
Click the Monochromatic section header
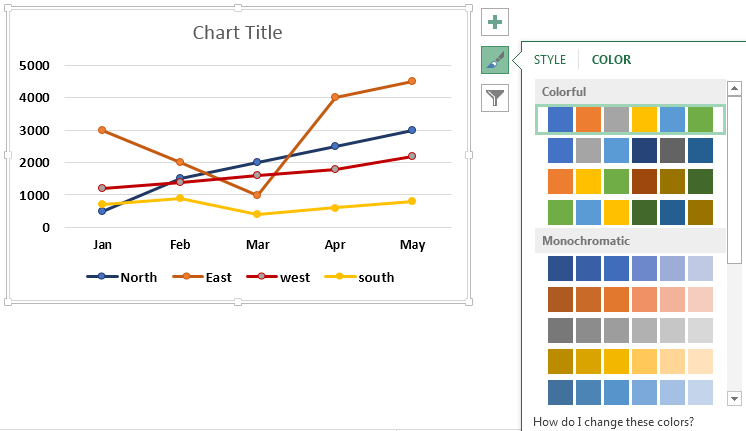click(x=630, y=241)
